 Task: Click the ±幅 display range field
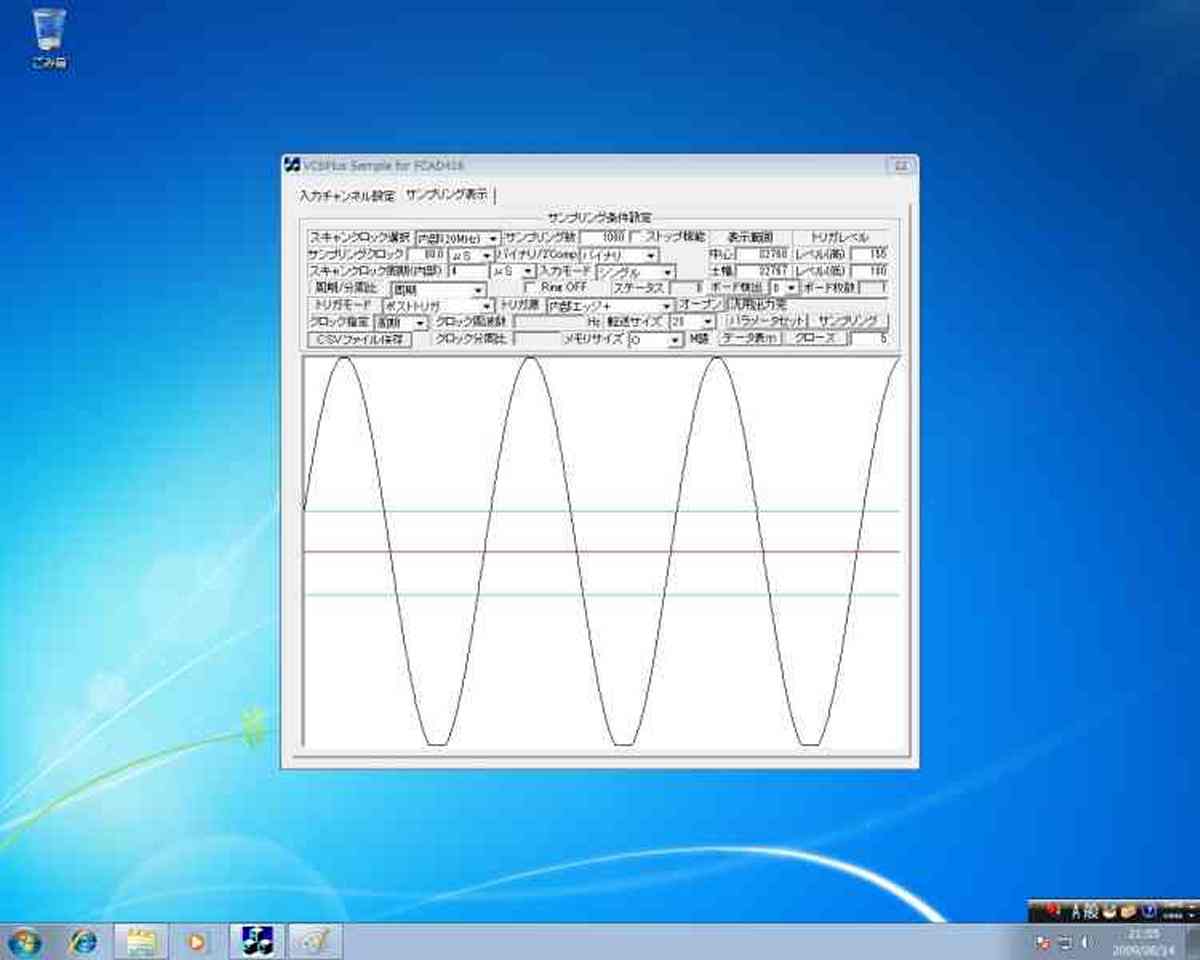pos(764,271)
